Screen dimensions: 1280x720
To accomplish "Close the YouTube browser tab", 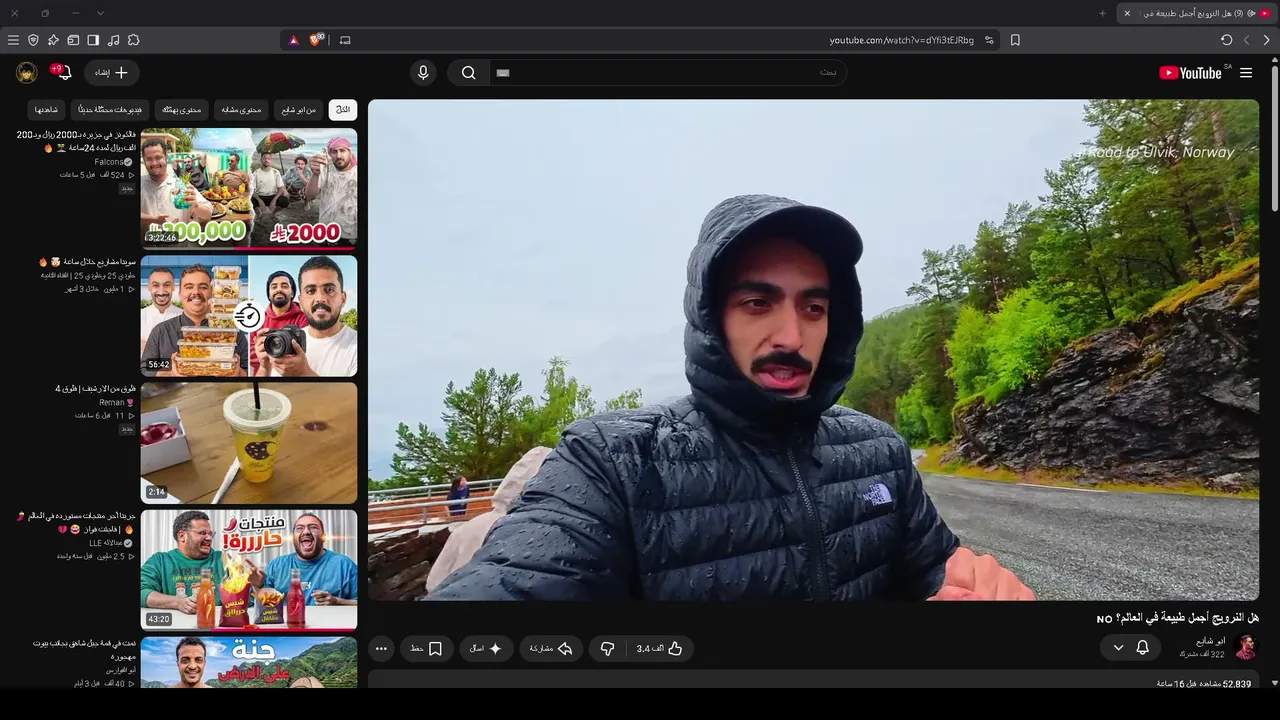I will point(1127,13).
